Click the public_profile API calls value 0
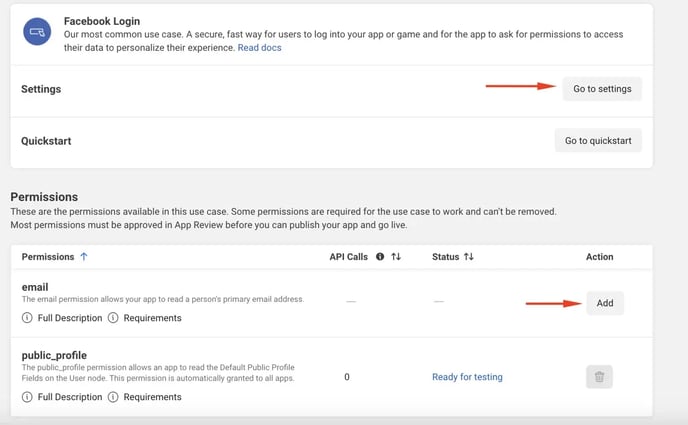688x425 pixels. (347, 377)
